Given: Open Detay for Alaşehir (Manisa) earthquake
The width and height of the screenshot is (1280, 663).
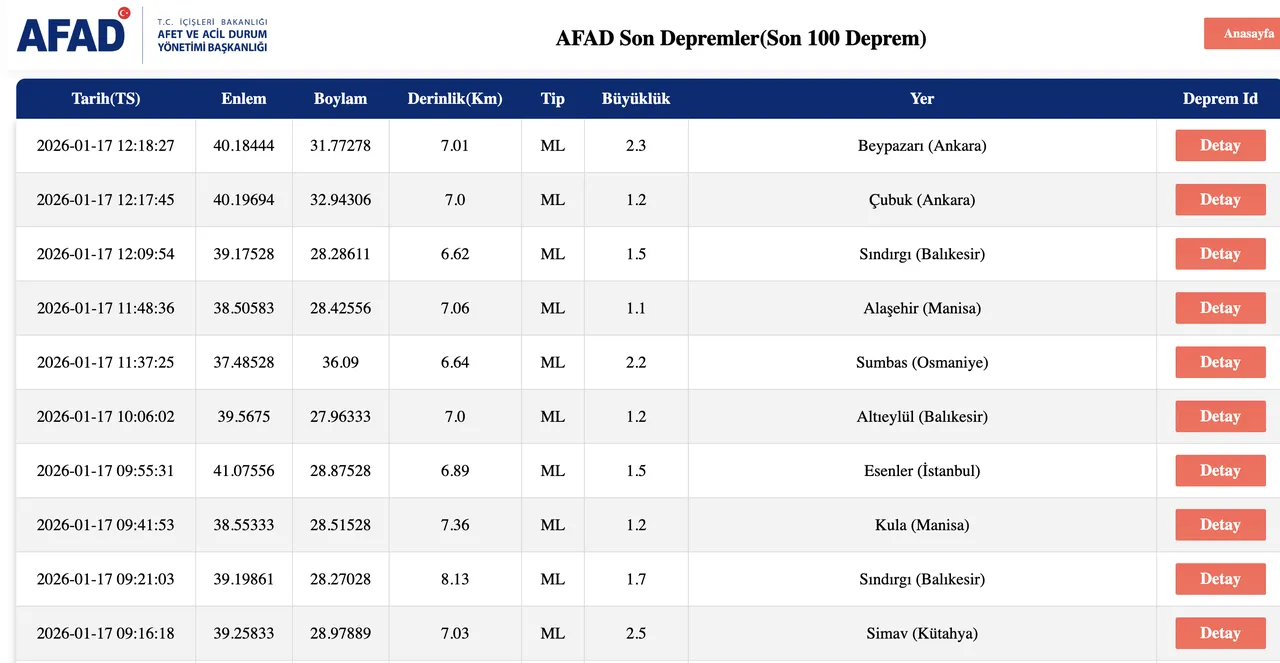Looking at the screenshot, I should [x=1220, y=308].
